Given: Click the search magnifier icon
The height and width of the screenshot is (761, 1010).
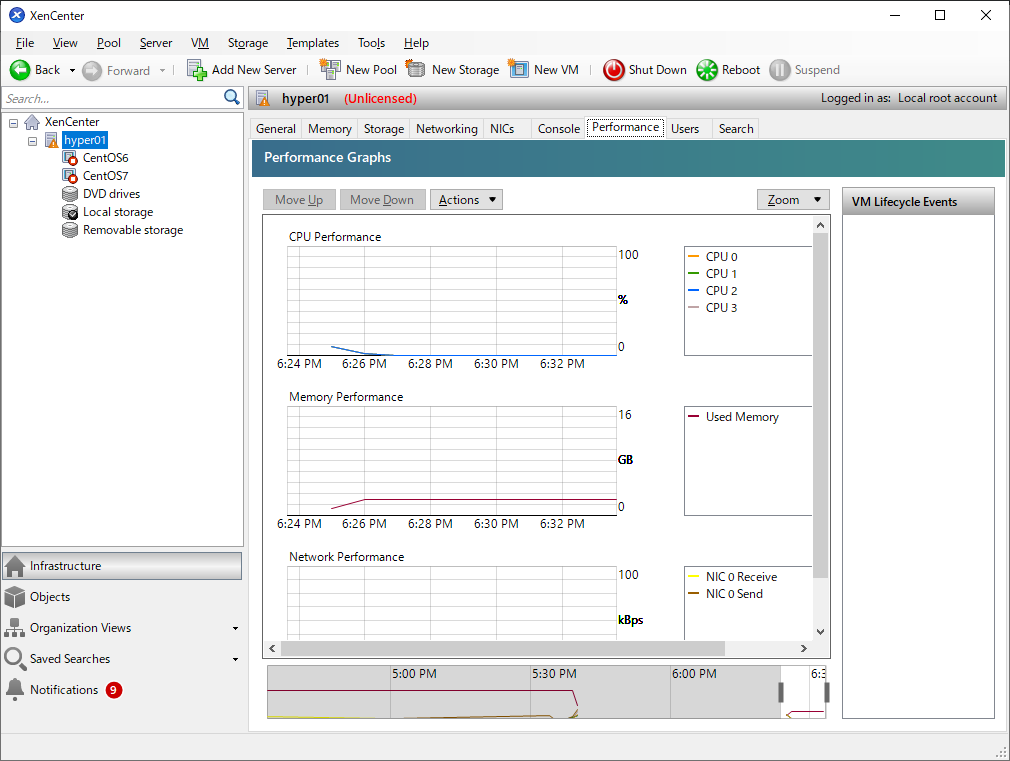Looking at the screenshot, I should (231, 97).
